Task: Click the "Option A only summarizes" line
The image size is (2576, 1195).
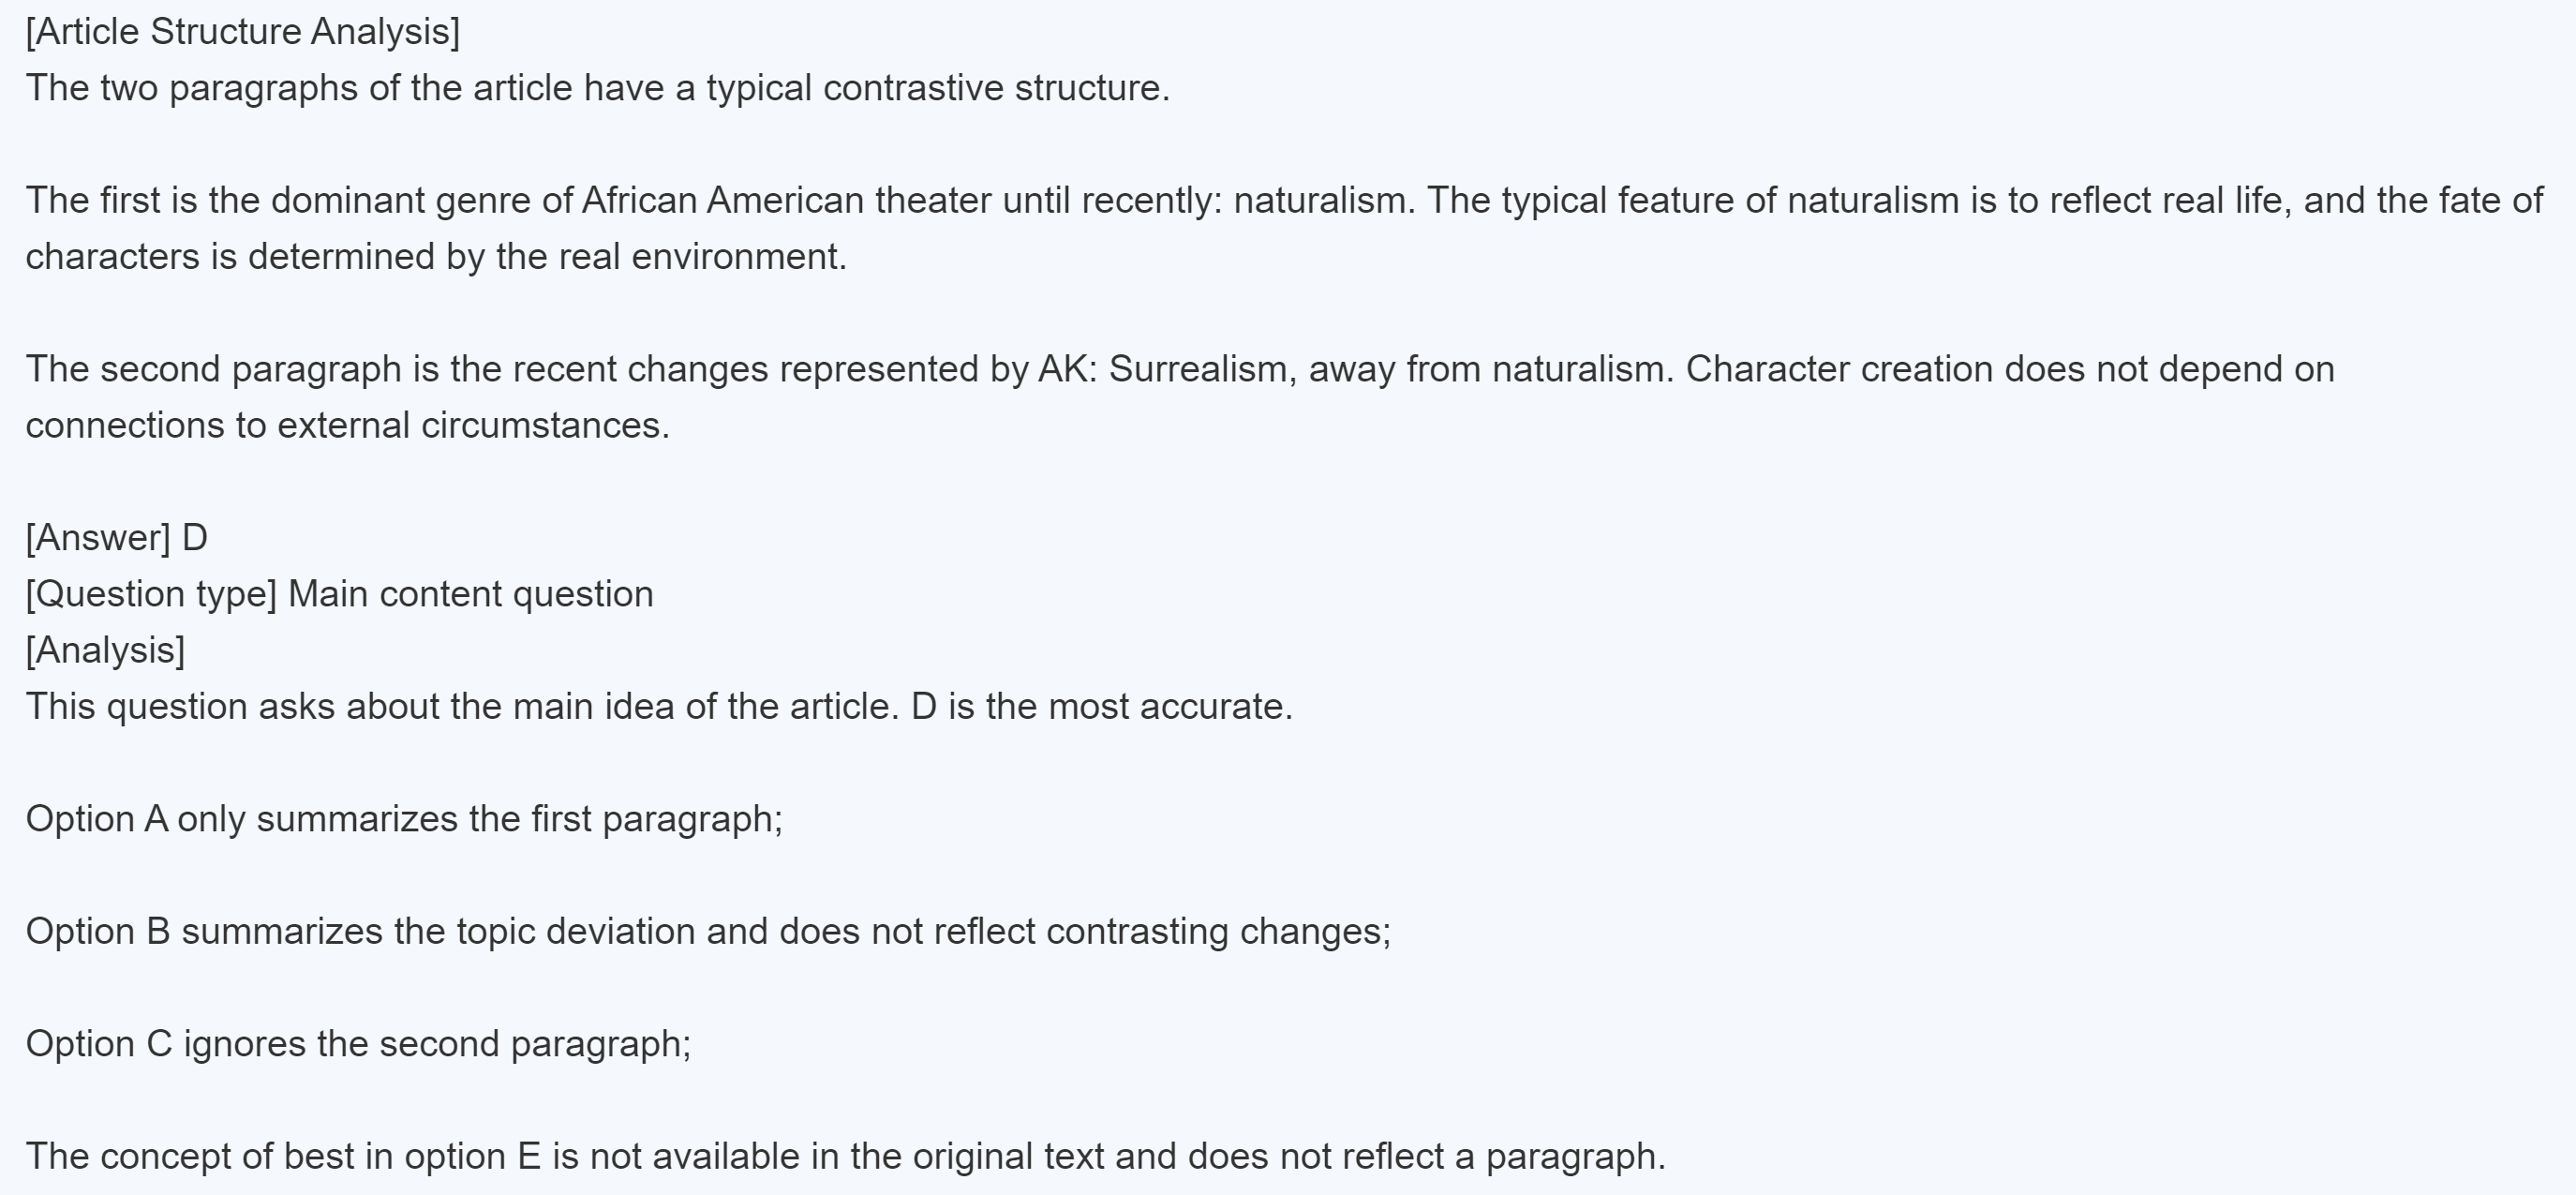Action: 404,820
